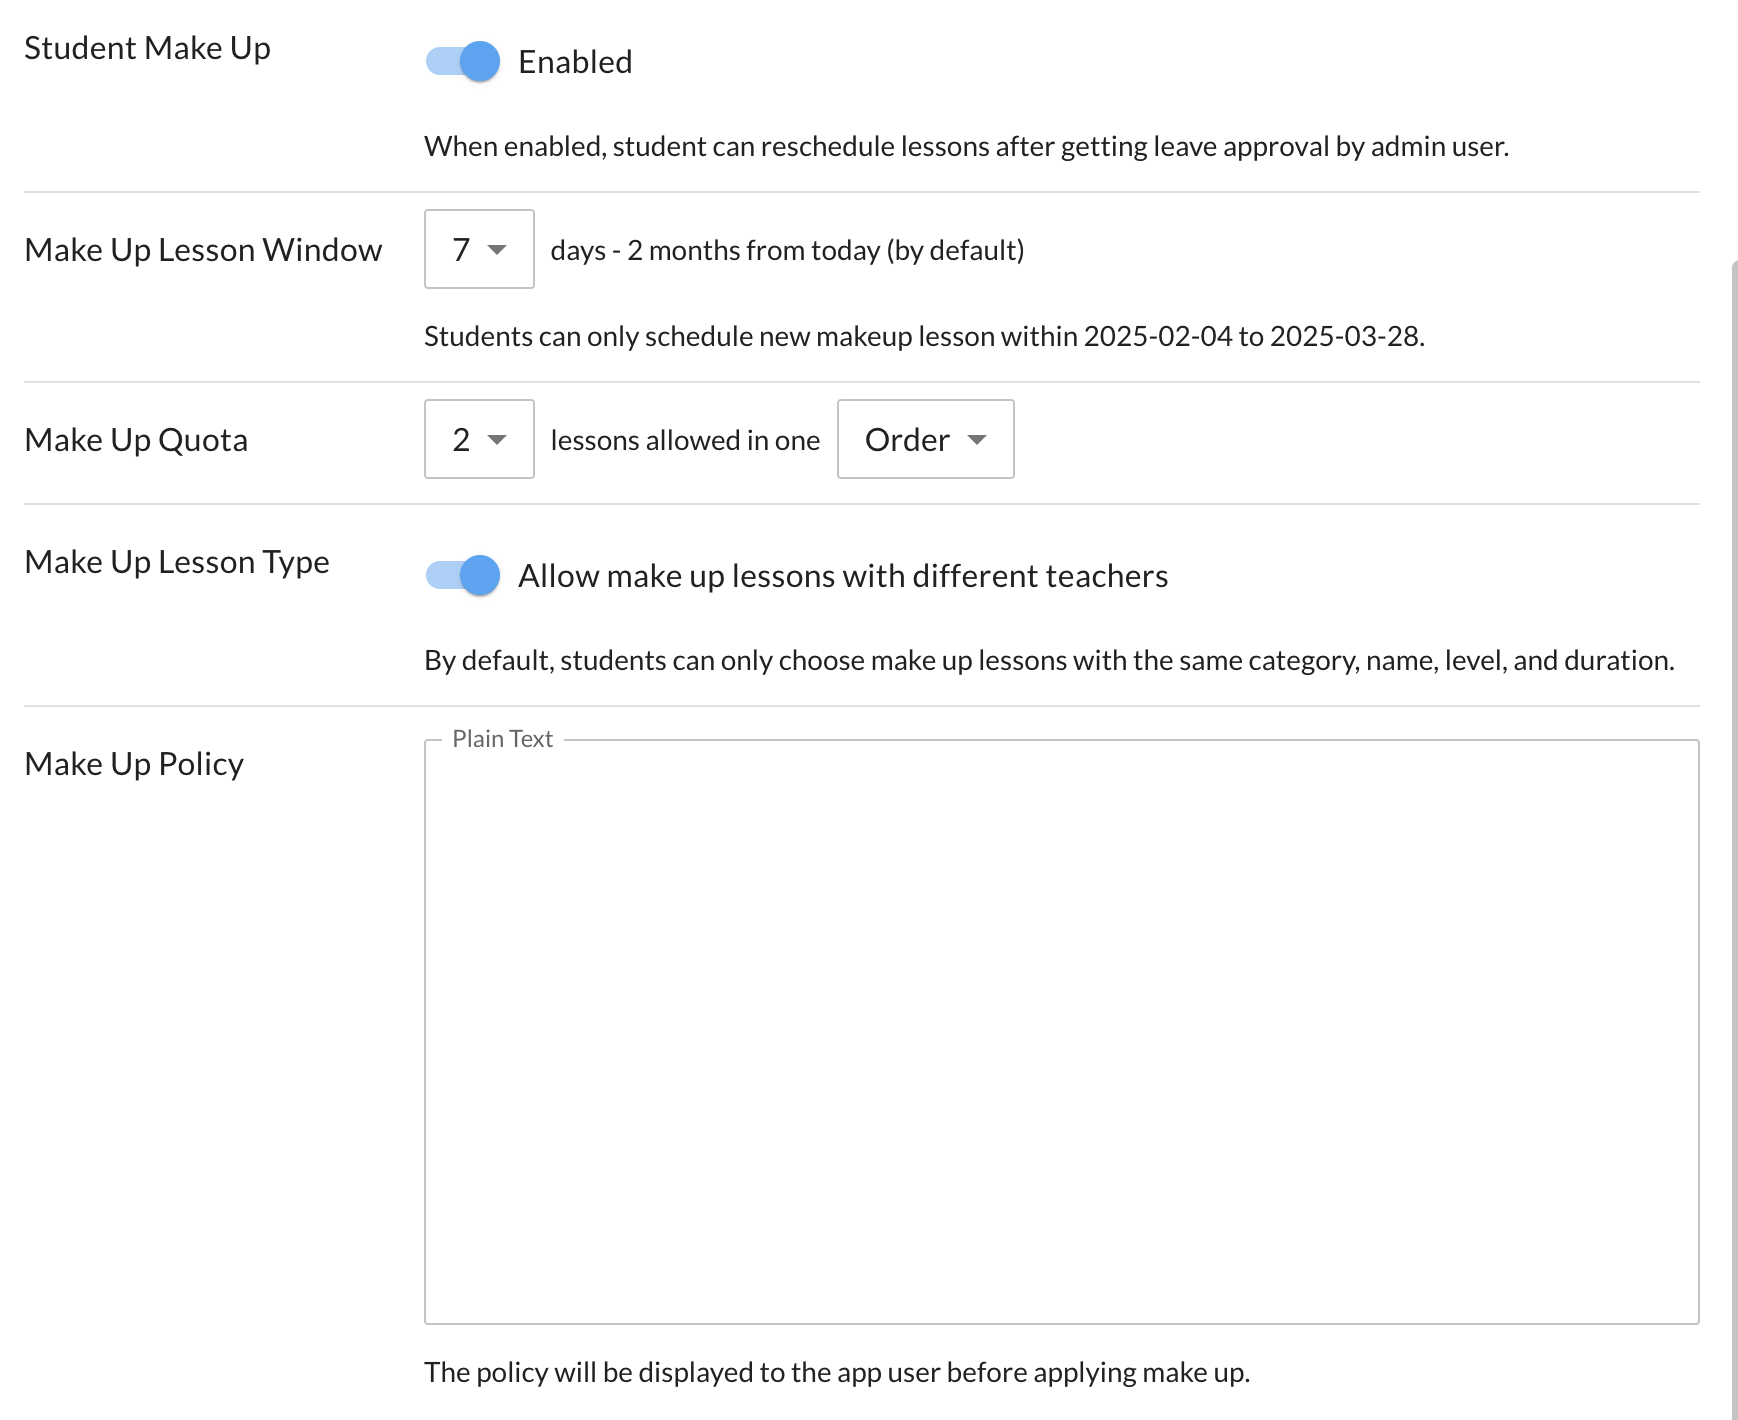
Task: Click the "Enabled" label beside the switch
Action: point(575,62)
